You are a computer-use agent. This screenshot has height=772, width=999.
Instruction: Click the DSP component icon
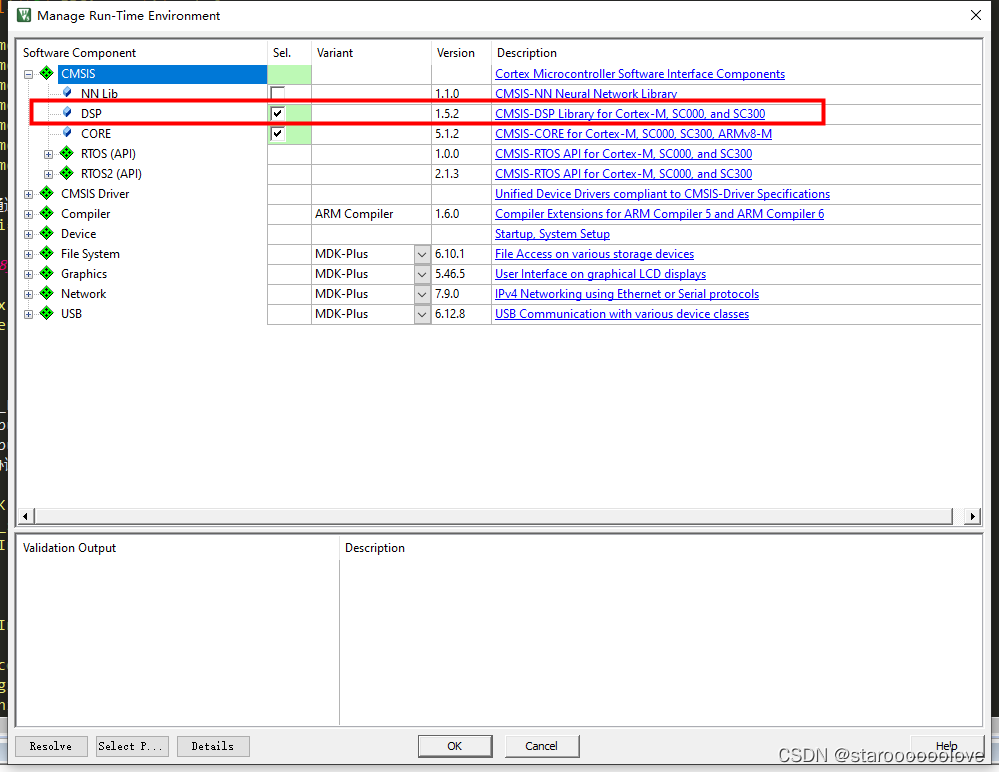coord(65,113)
